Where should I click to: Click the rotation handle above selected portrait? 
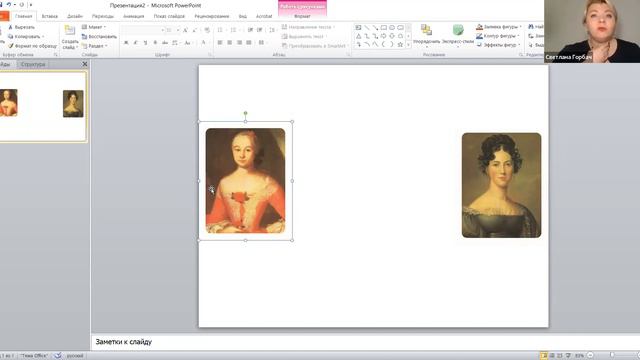coord(245,113)
